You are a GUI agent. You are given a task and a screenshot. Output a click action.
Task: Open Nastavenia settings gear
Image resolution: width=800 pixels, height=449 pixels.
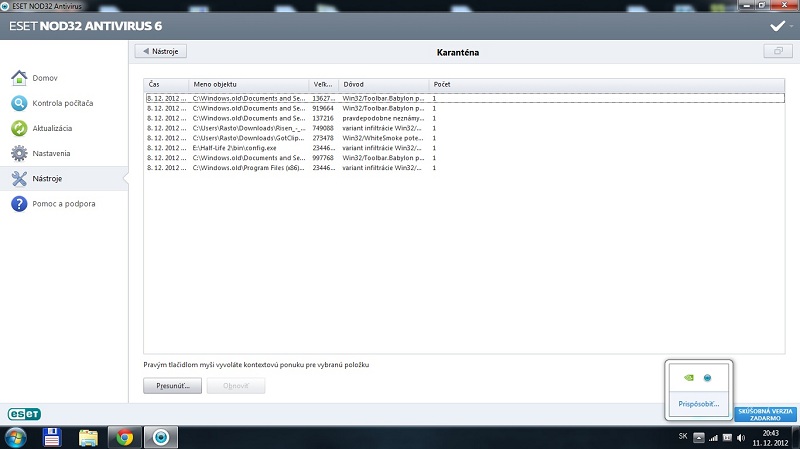tap(48, 153)
